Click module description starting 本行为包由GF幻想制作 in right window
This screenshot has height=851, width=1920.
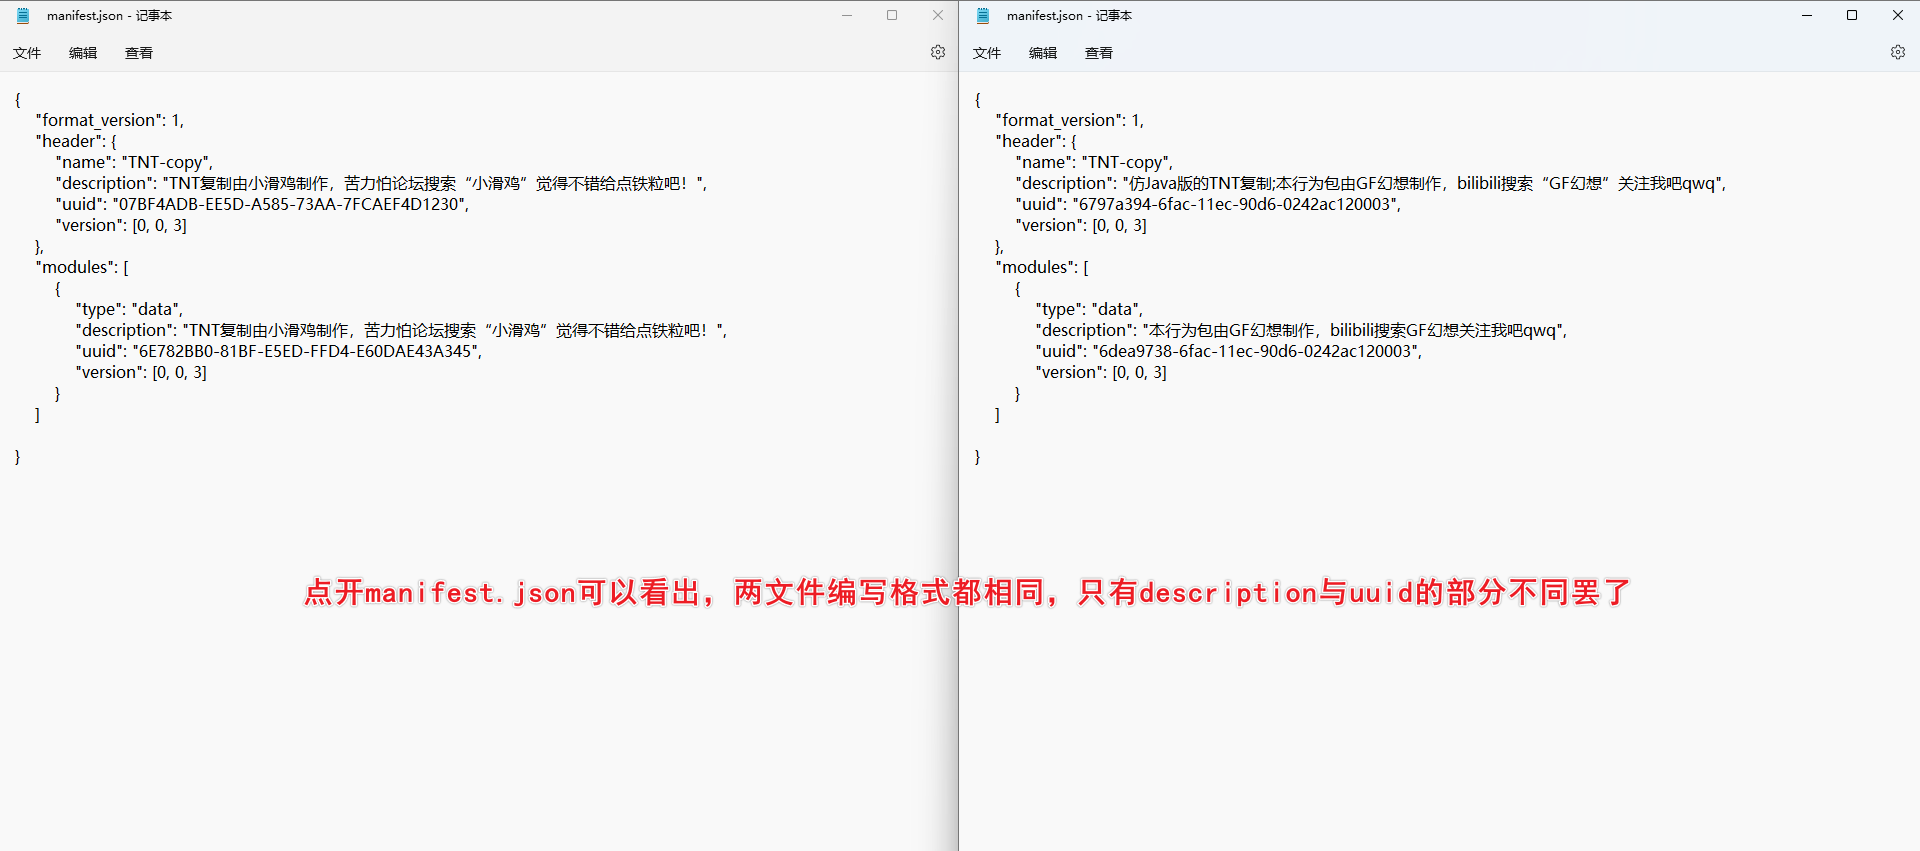(x=1301, y=330)
